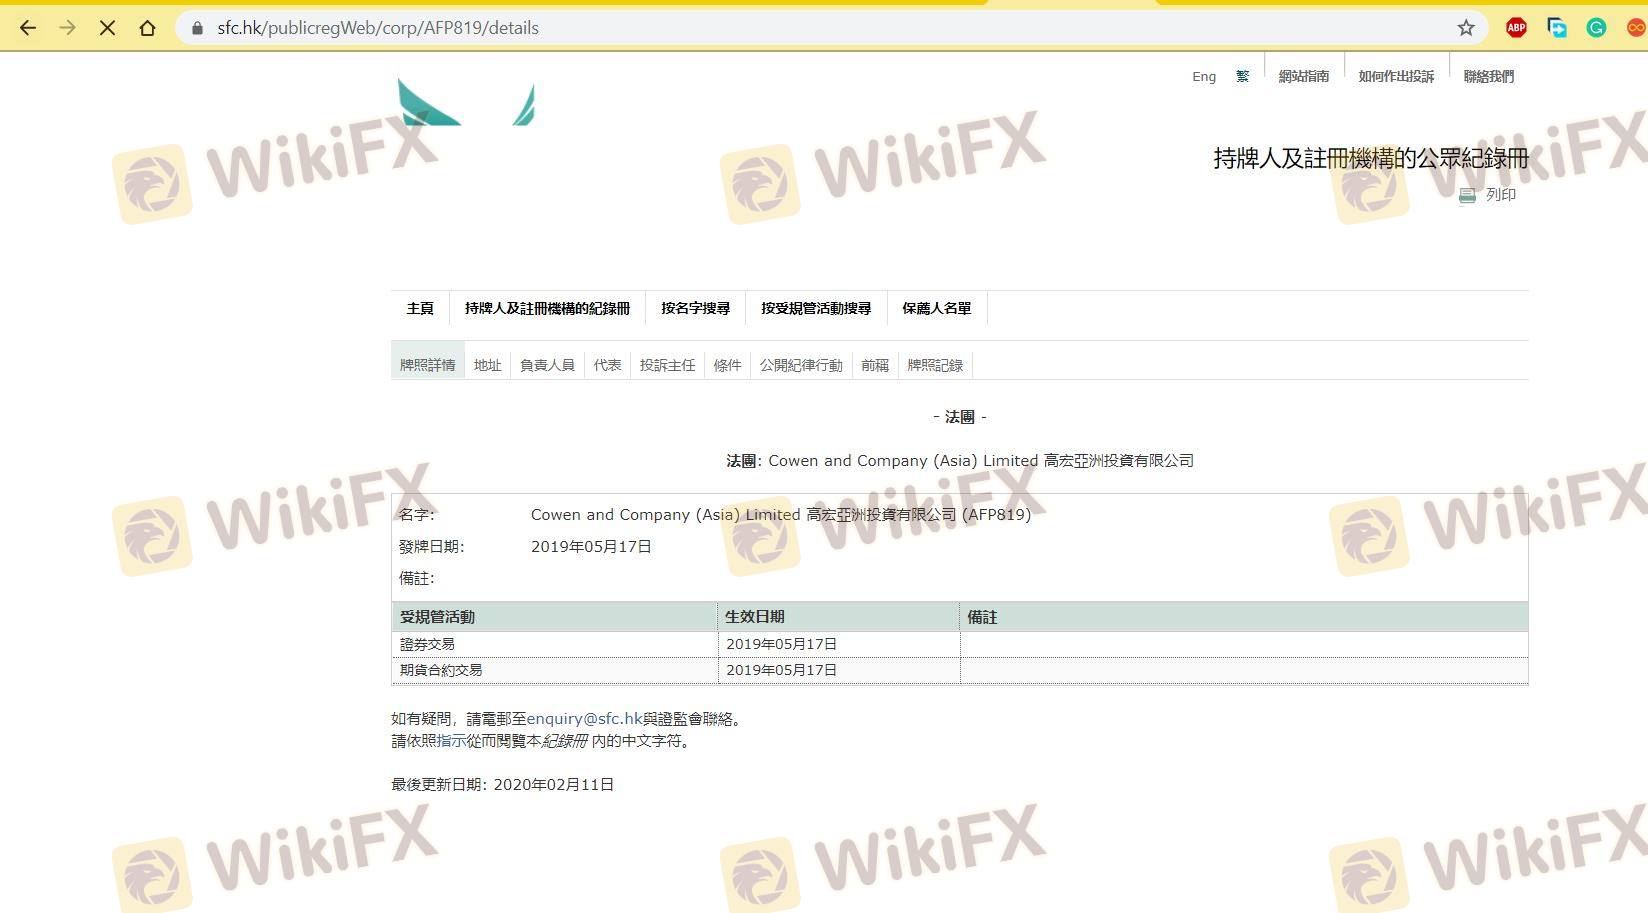
Task: Open the Grammarly extension
Action: click(1596, 28)
